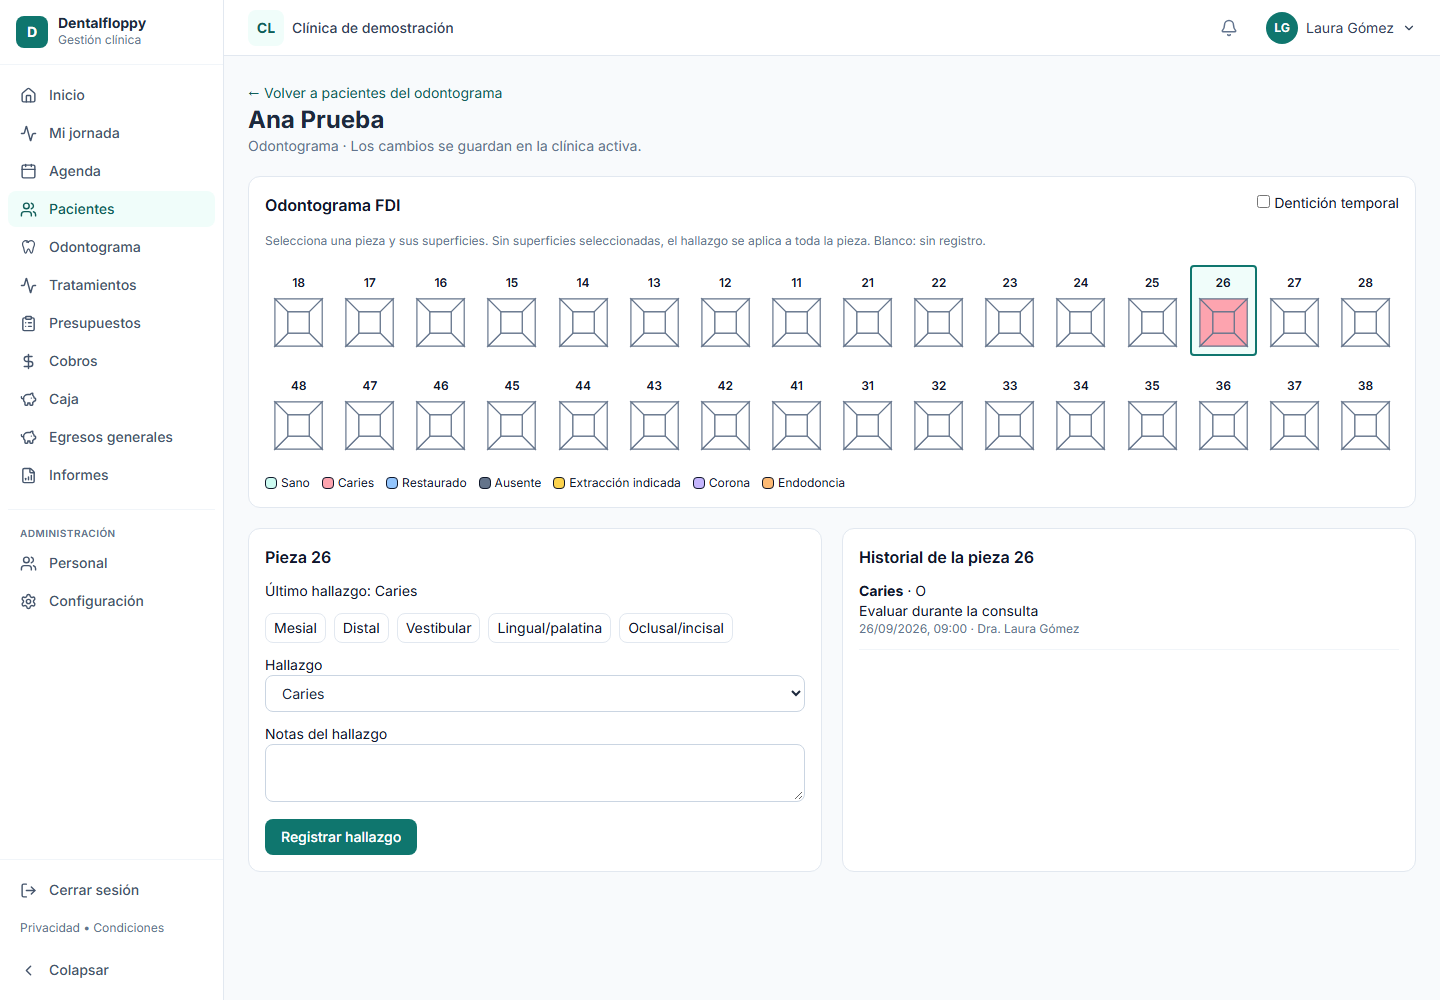Go to Tratamientos in the sidebar

[x=111, y=285]
